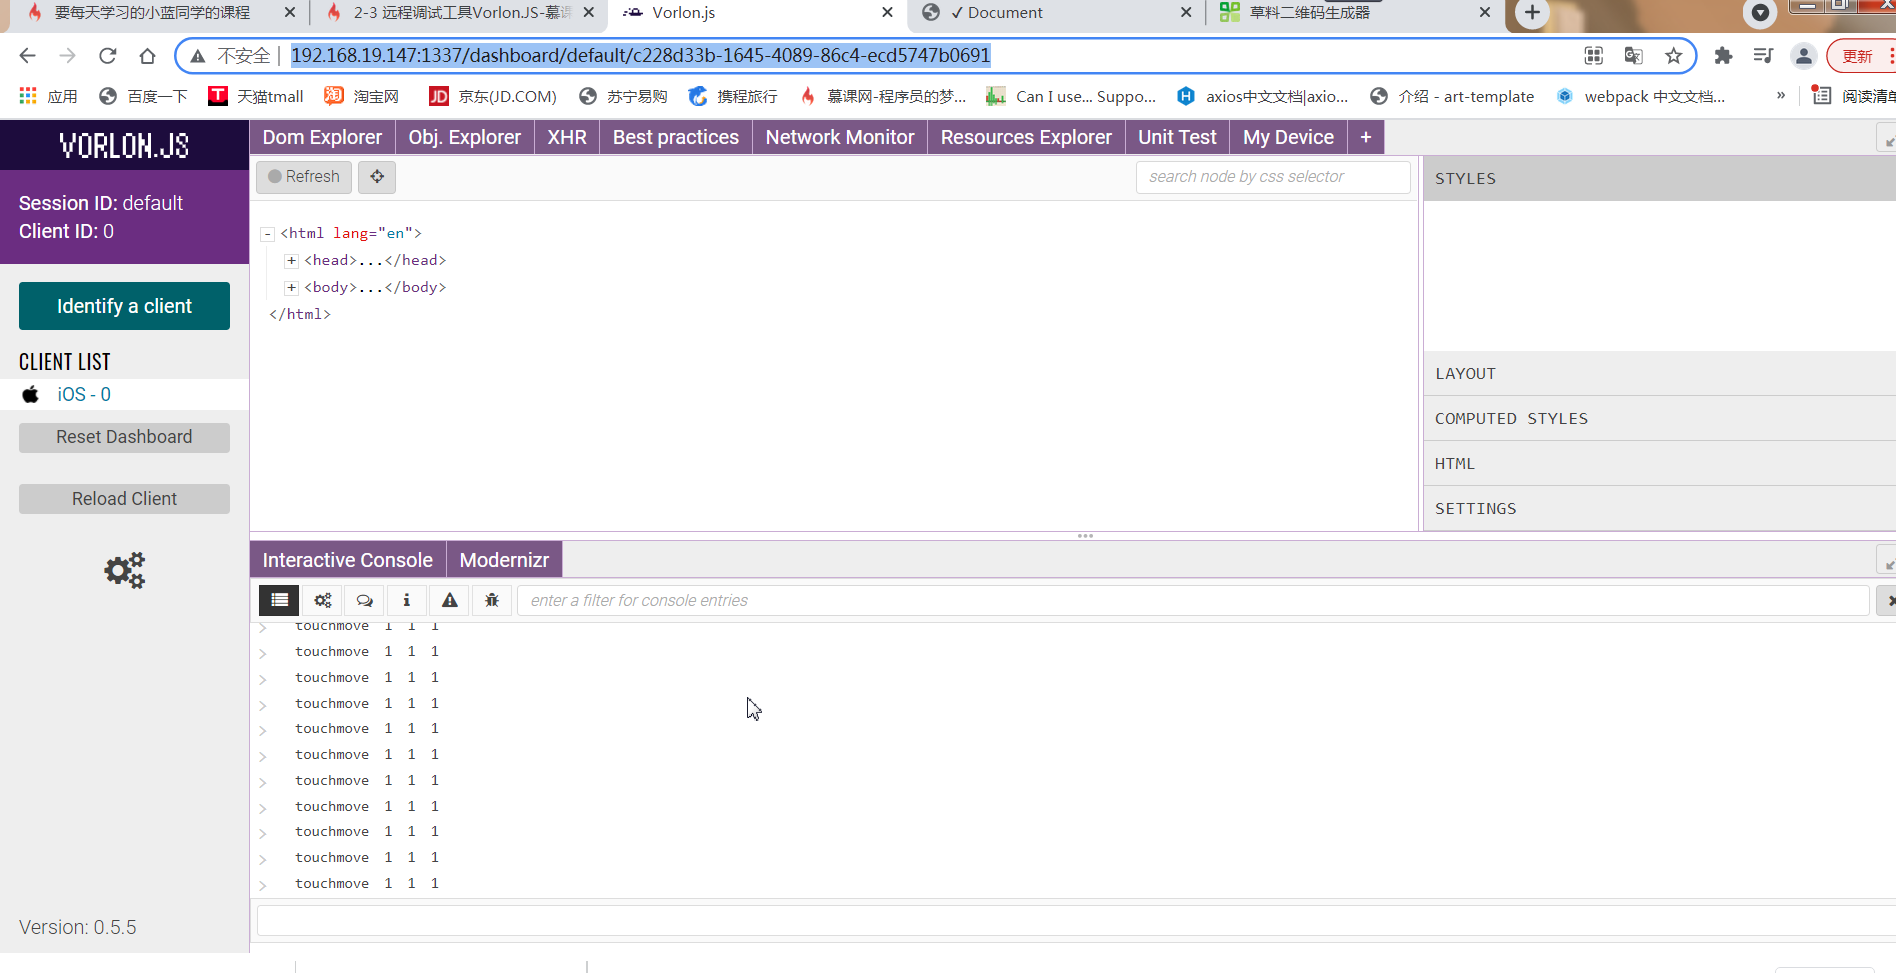Open the Resources Explorer tab
Viewport: 1896px width, 973px height.
1026,137
